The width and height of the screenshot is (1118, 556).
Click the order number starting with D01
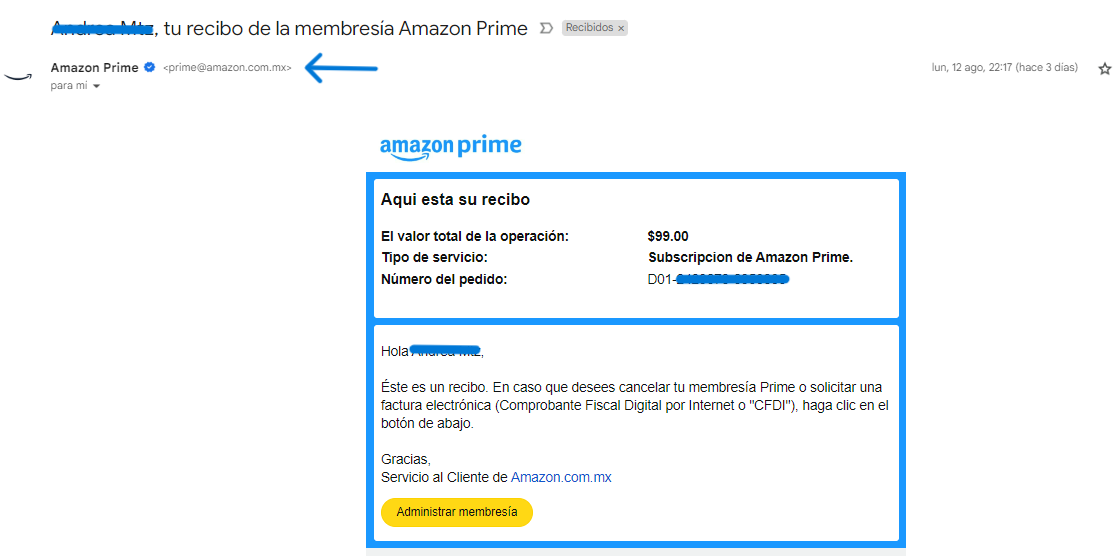[x=718, y=279]
